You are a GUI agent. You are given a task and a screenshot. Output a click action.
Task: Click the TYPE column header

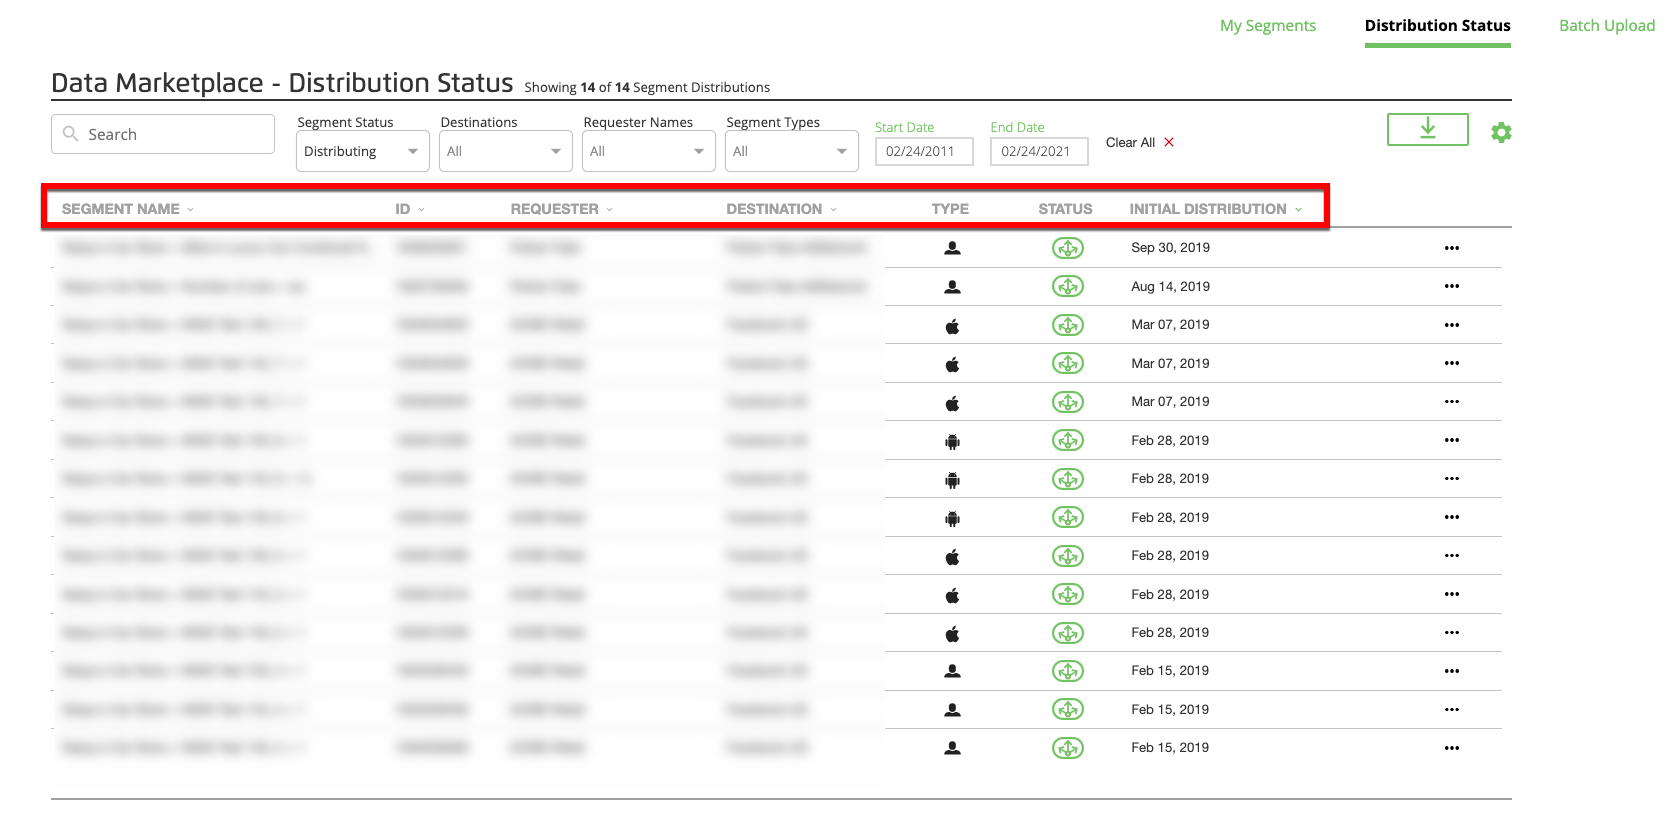(x=950, y=209)
